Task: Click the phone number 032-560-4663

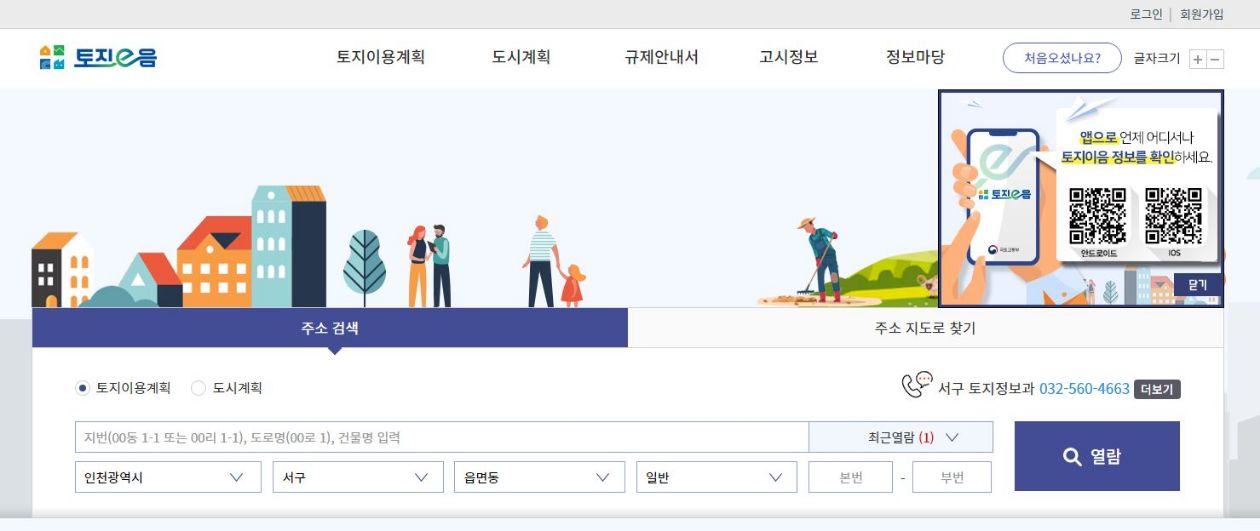Action: (1084, 388)
